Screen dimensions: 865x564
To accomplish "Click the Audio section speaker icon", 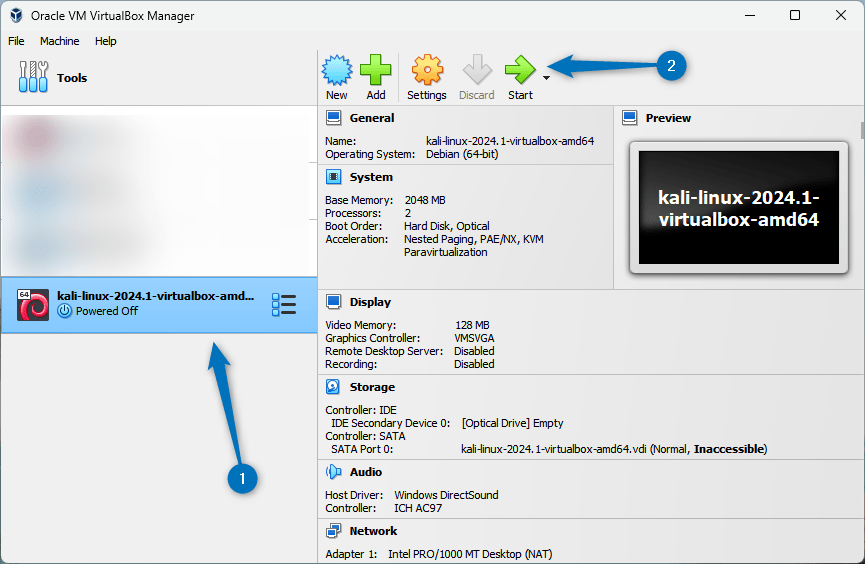I will tap(333, 472).
